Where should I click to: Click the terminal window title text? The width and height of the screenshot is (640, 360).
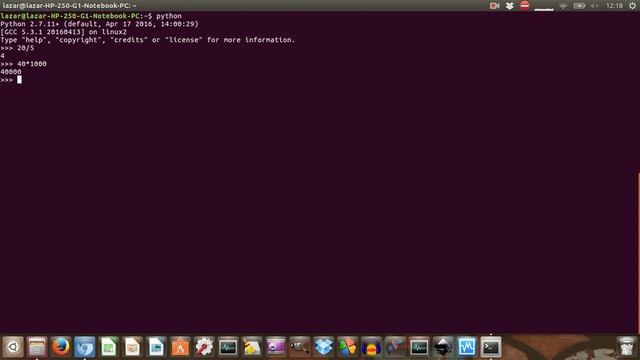[69, 6]
